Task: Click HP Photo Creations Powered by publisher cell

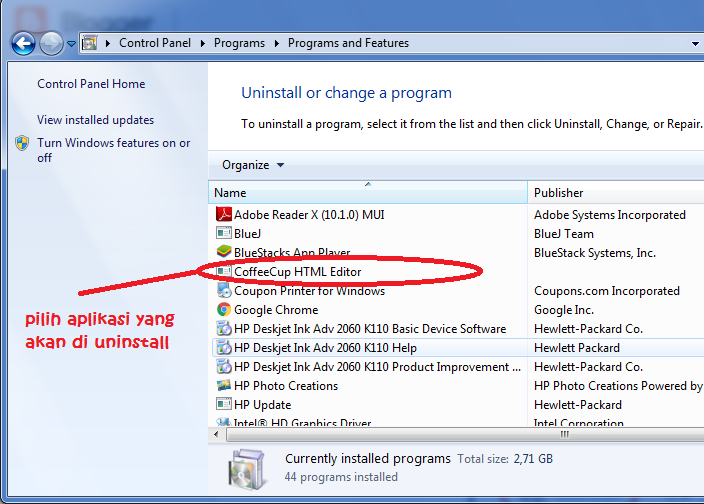Action: tap(618, 386)
